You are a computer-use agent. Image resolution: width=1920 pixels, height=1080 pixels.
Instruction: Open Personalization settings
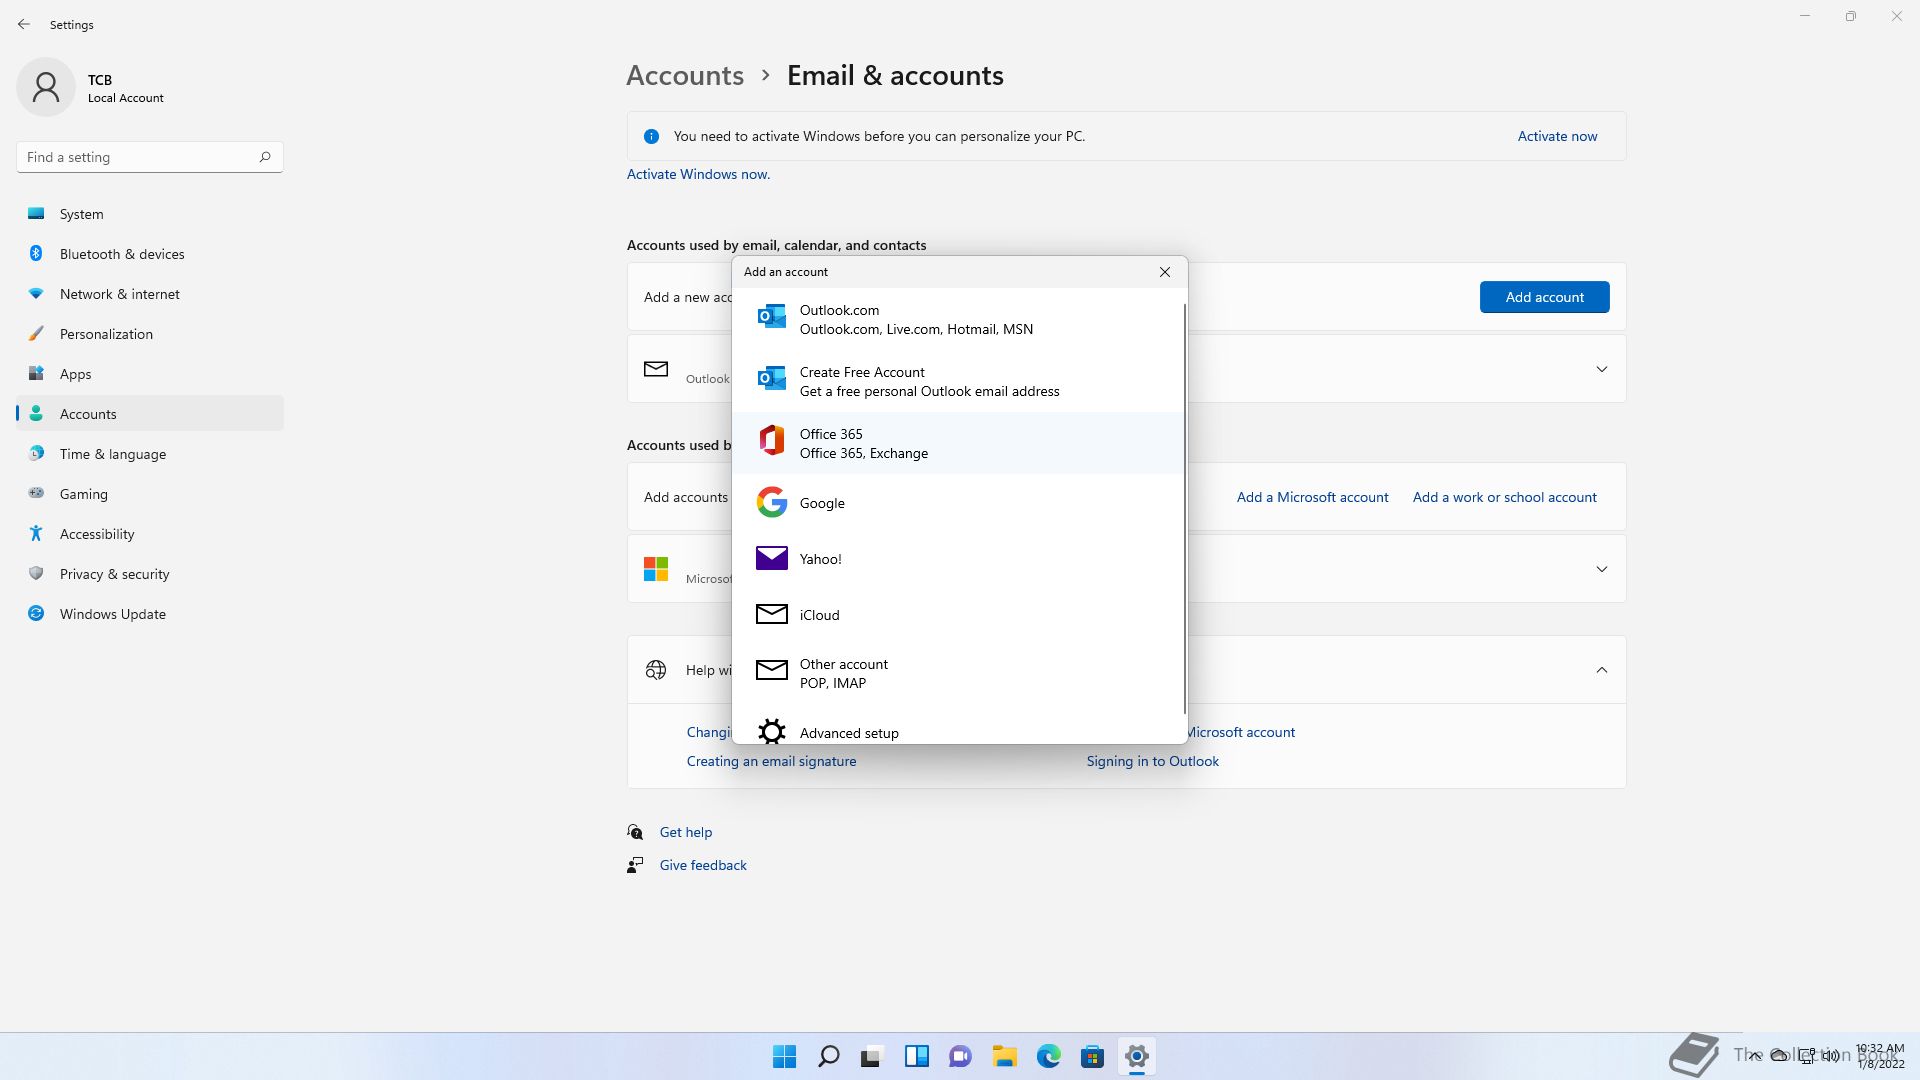(x=150, y=334)
